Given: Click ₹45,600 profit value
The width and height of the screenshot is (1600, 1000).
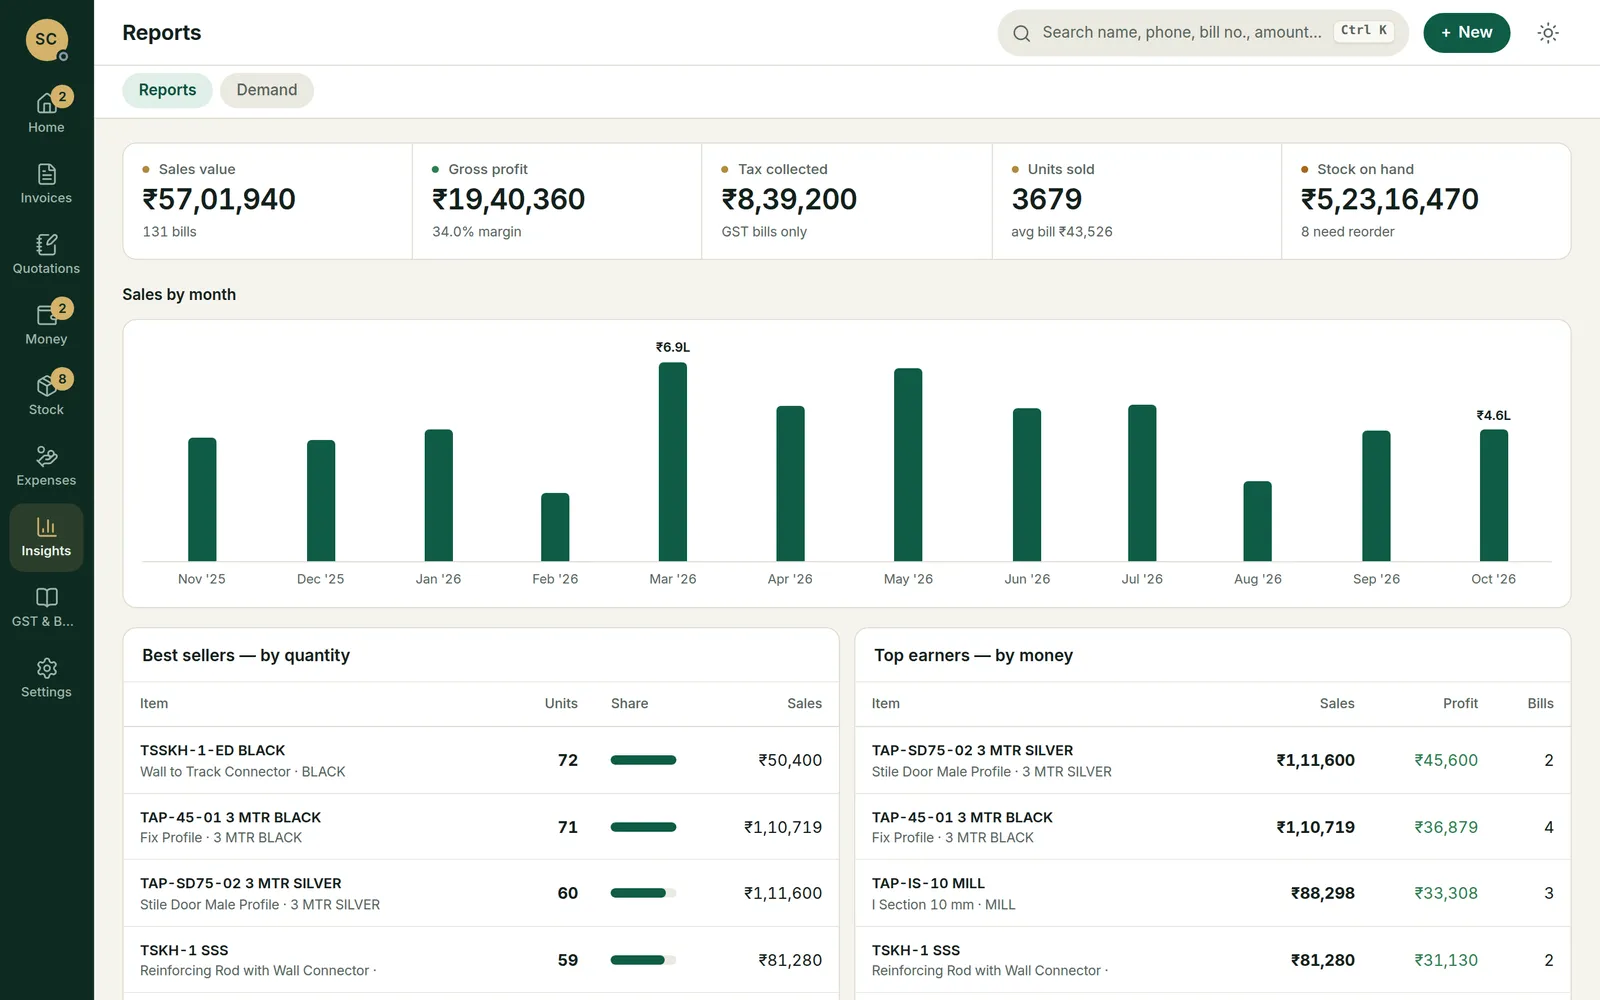Looking at the screenshot, I should click(x=1446, y=760).
